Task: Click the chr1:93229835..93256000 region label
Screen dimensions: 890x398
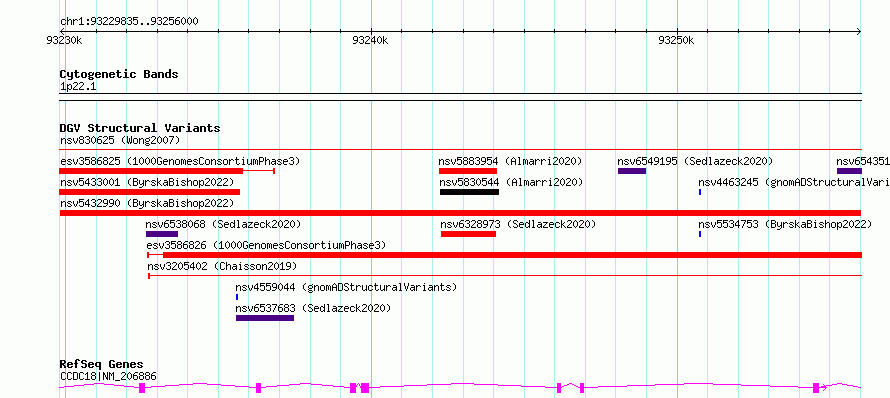Action: pos(129,22)
